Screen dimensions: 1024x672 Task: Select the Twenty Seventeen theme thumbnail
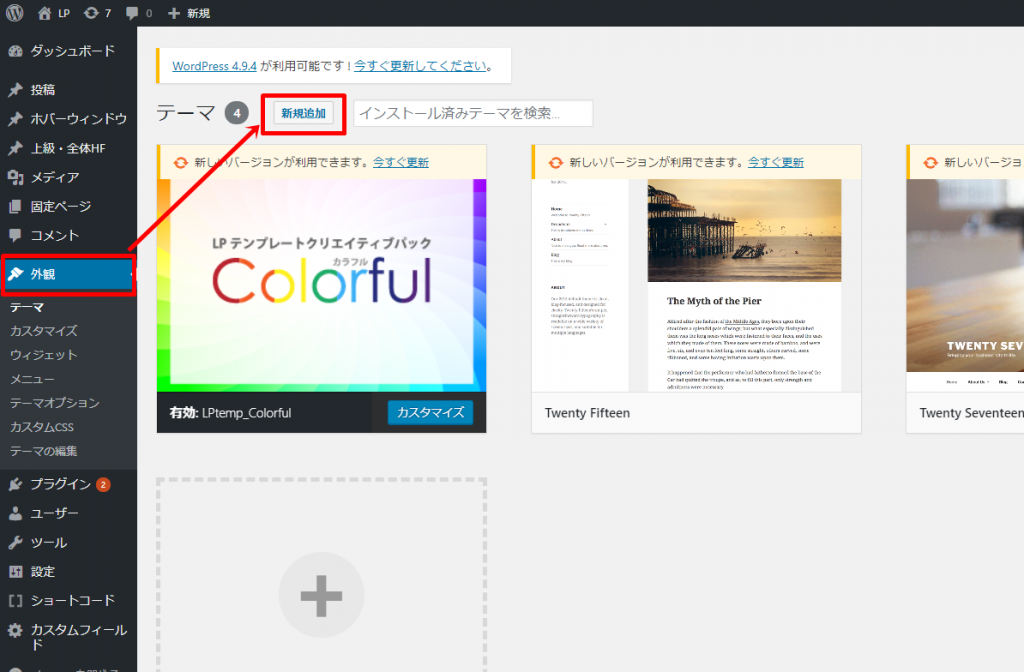(965, 285)
